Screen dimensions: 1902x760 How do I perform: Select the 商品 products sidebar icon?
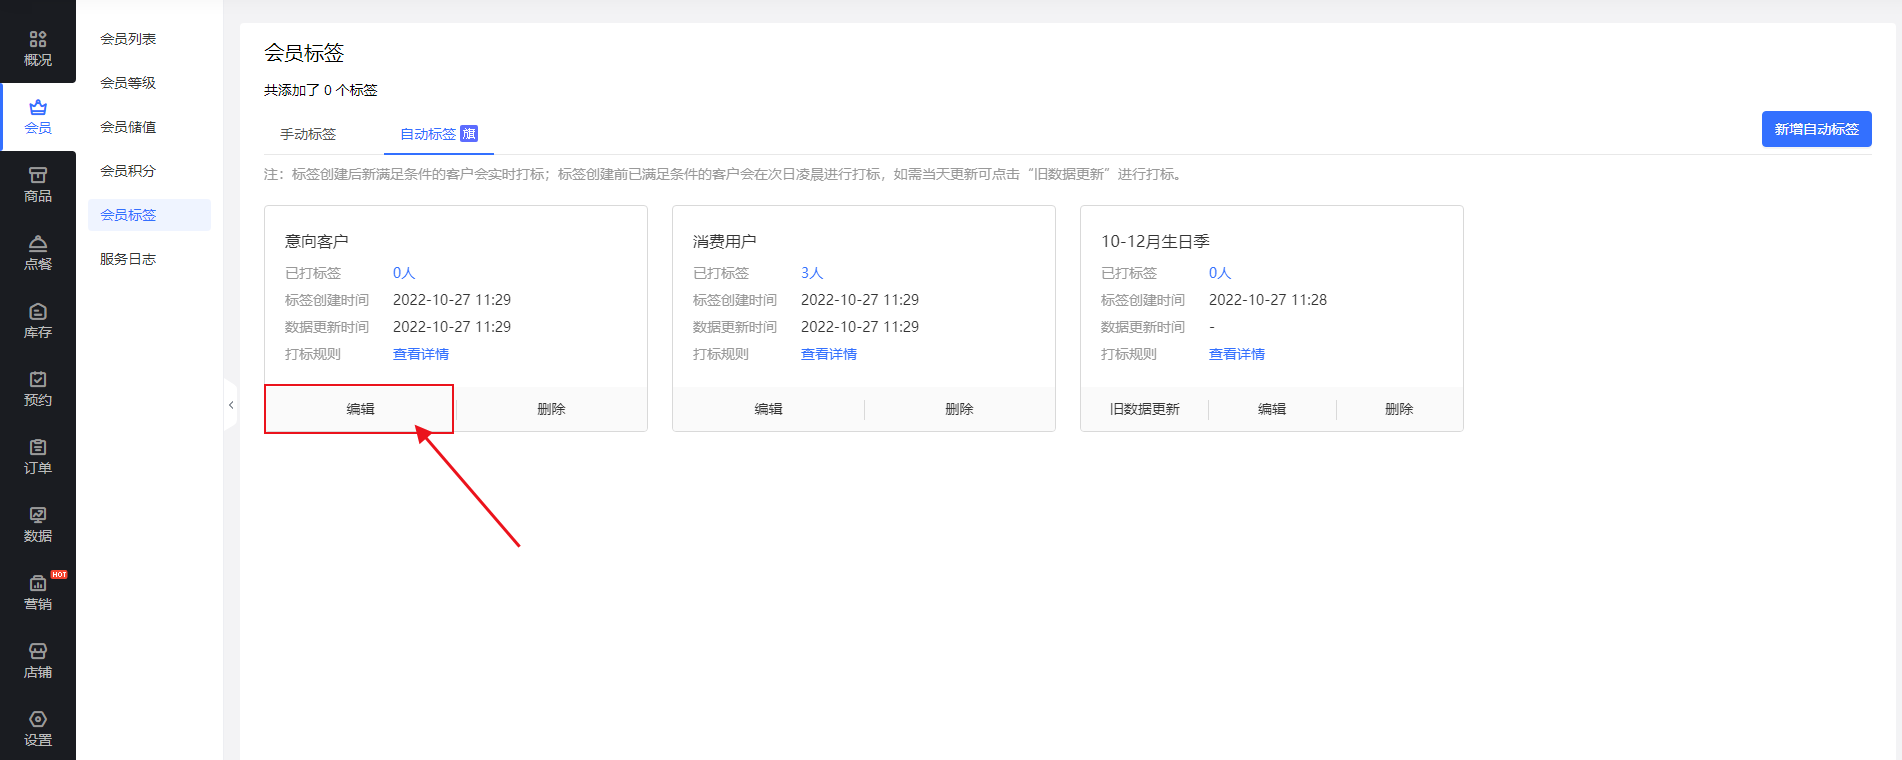tap(38, 185)
